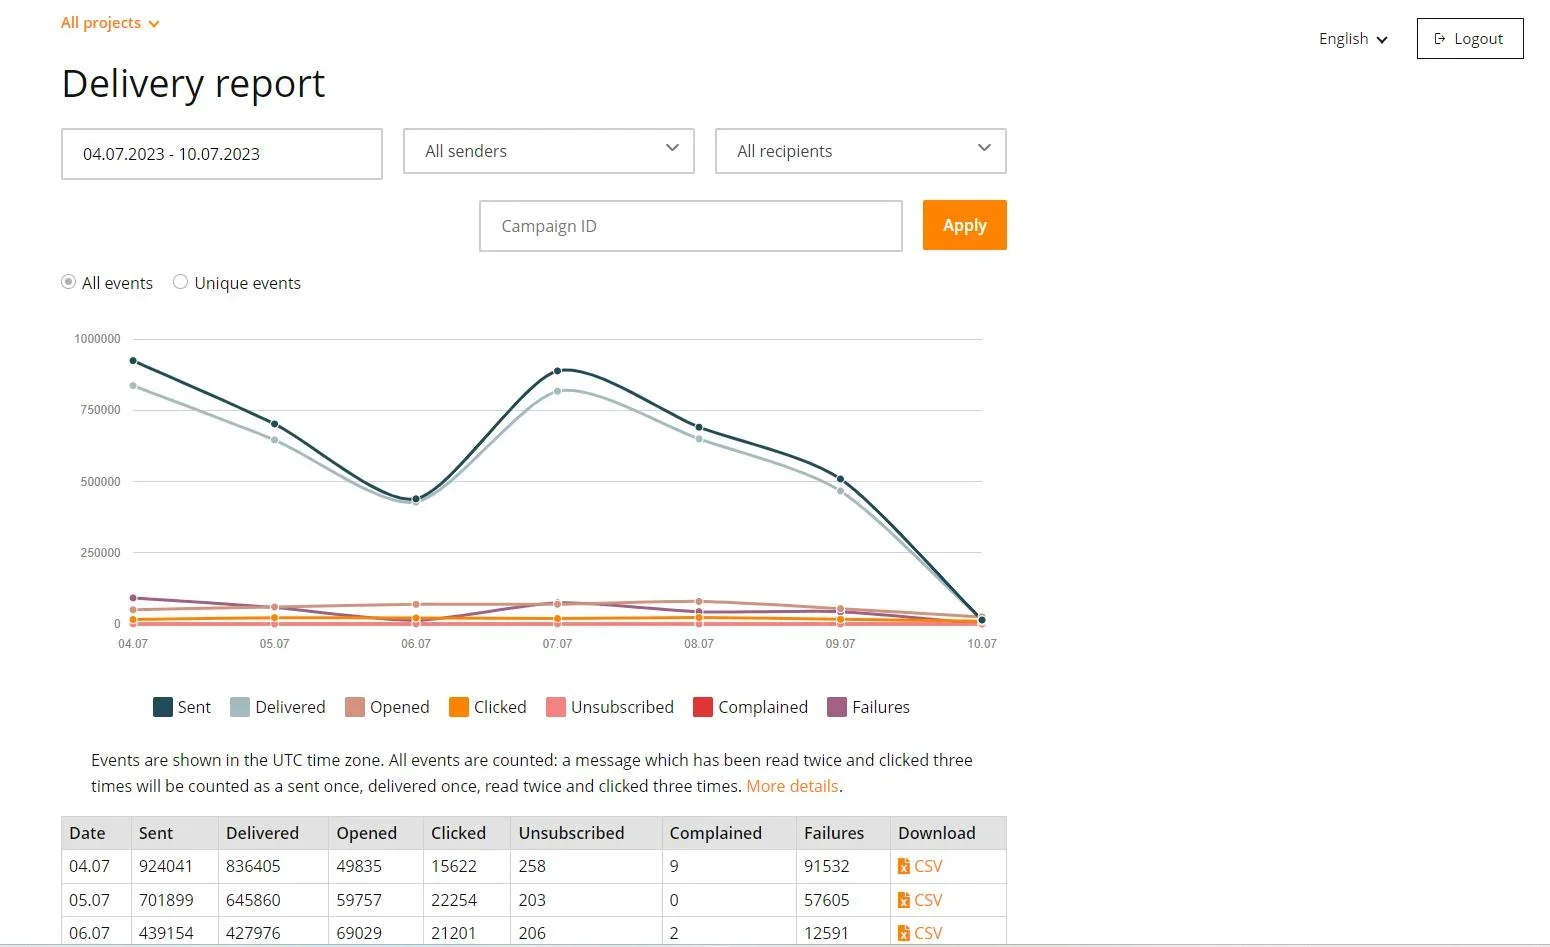Follow the More details link
The image size is (1550, 947).
pos(792,786)
